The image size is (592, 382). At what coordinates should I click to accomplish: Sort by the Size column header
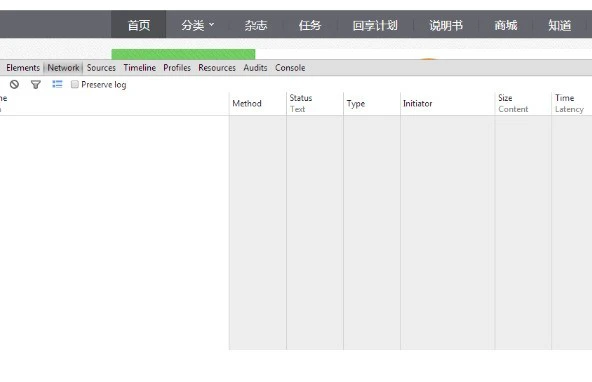(523, 103)
